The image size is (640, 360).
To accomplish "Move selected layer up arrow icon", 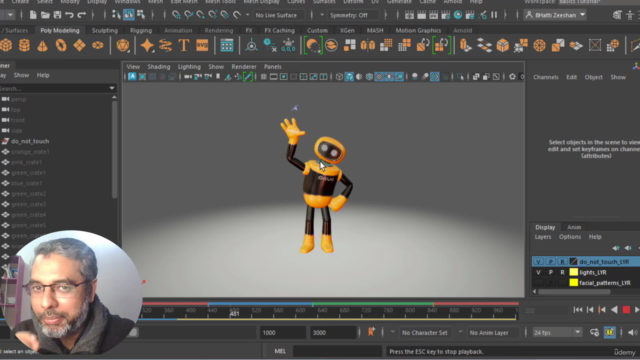I will tap(616, 248).
